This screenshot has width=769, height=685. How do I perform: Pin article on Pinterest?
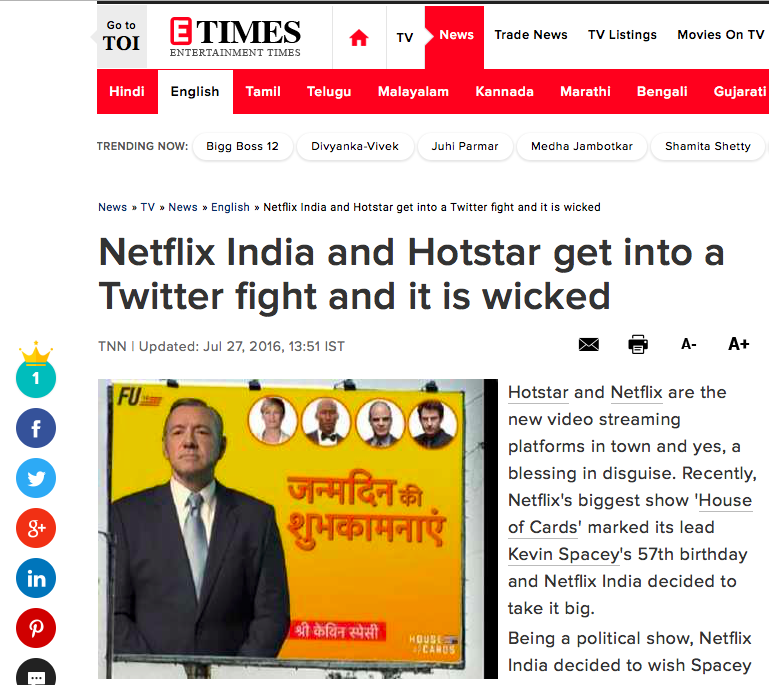pyautogui.click(x=36, y=628)
